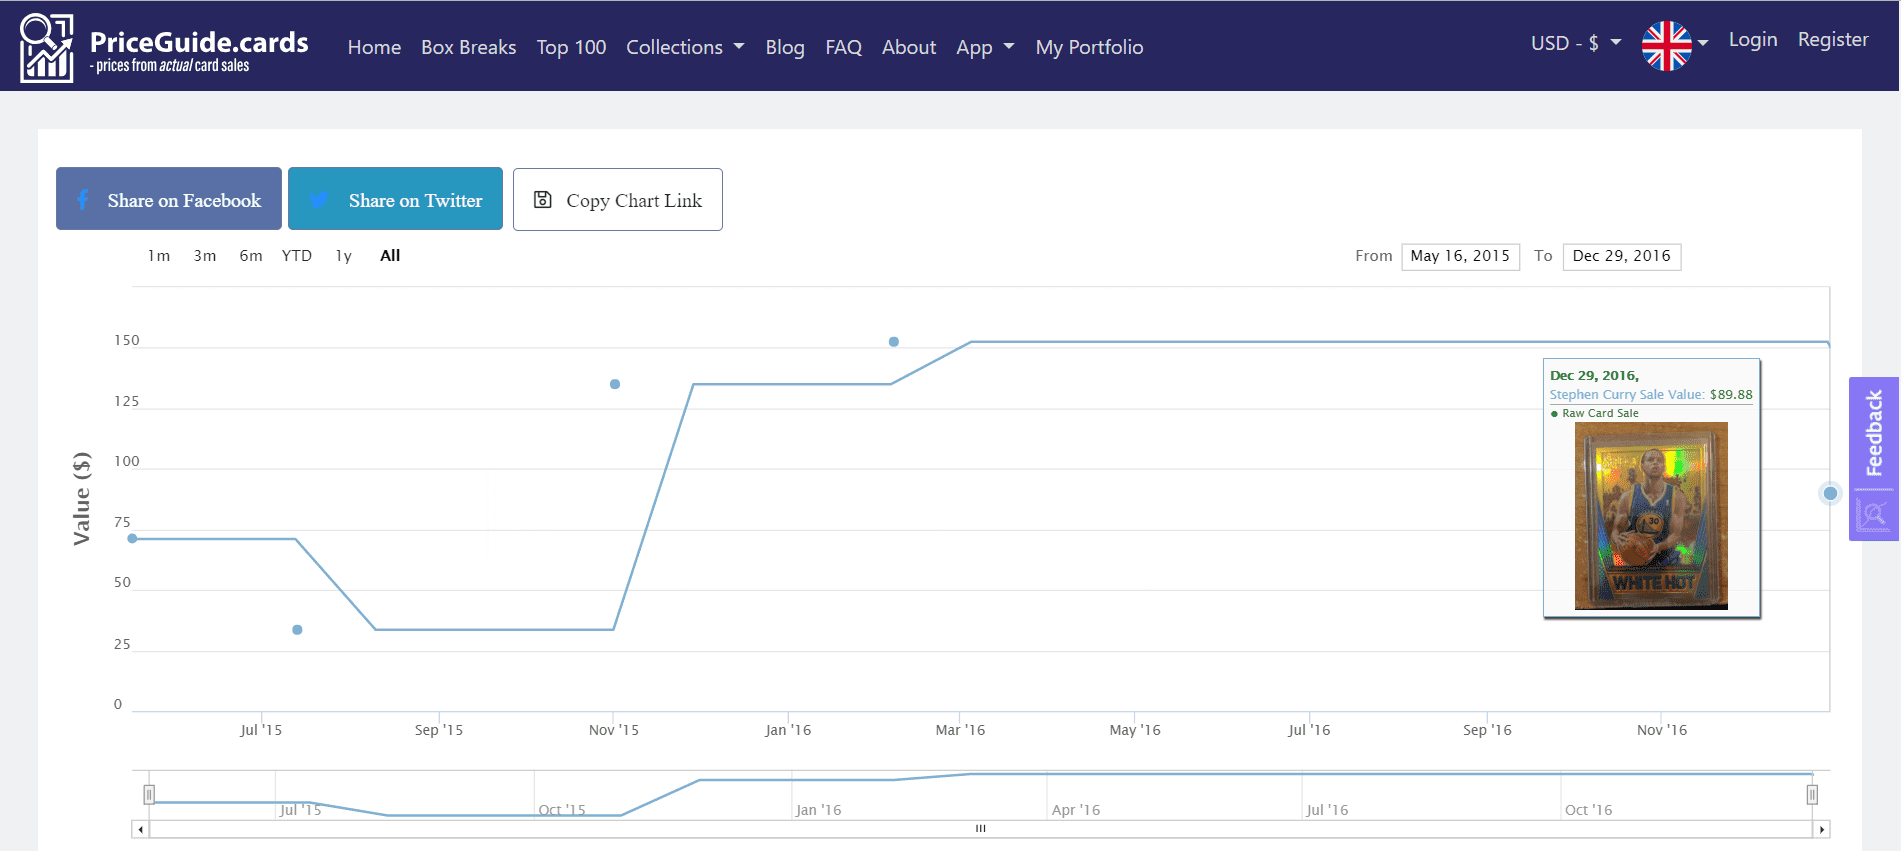Viewport: 1901px width, 851px height.
Task: Select the 6m range
Action: (251, 256)
